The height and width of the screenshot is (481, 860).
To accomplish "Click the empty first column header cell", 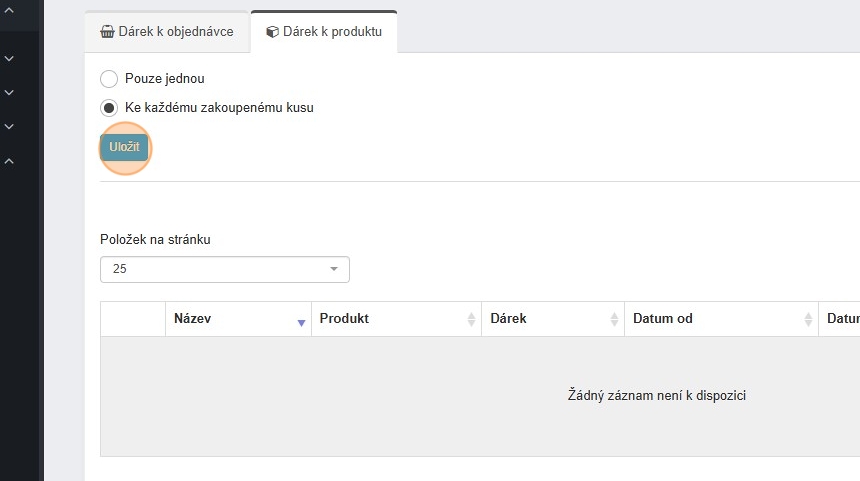I will [x=133, y=319].
